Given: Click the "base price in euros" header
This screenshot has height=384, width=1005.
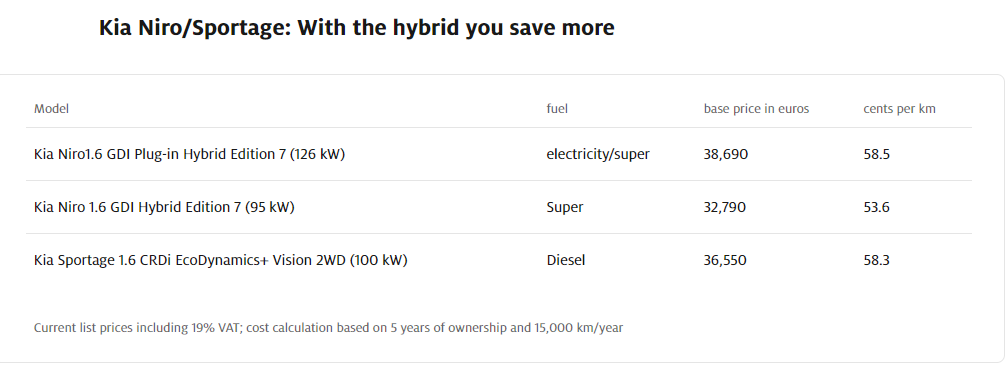Looking at the screenshot, I should (x=756, y=109).
